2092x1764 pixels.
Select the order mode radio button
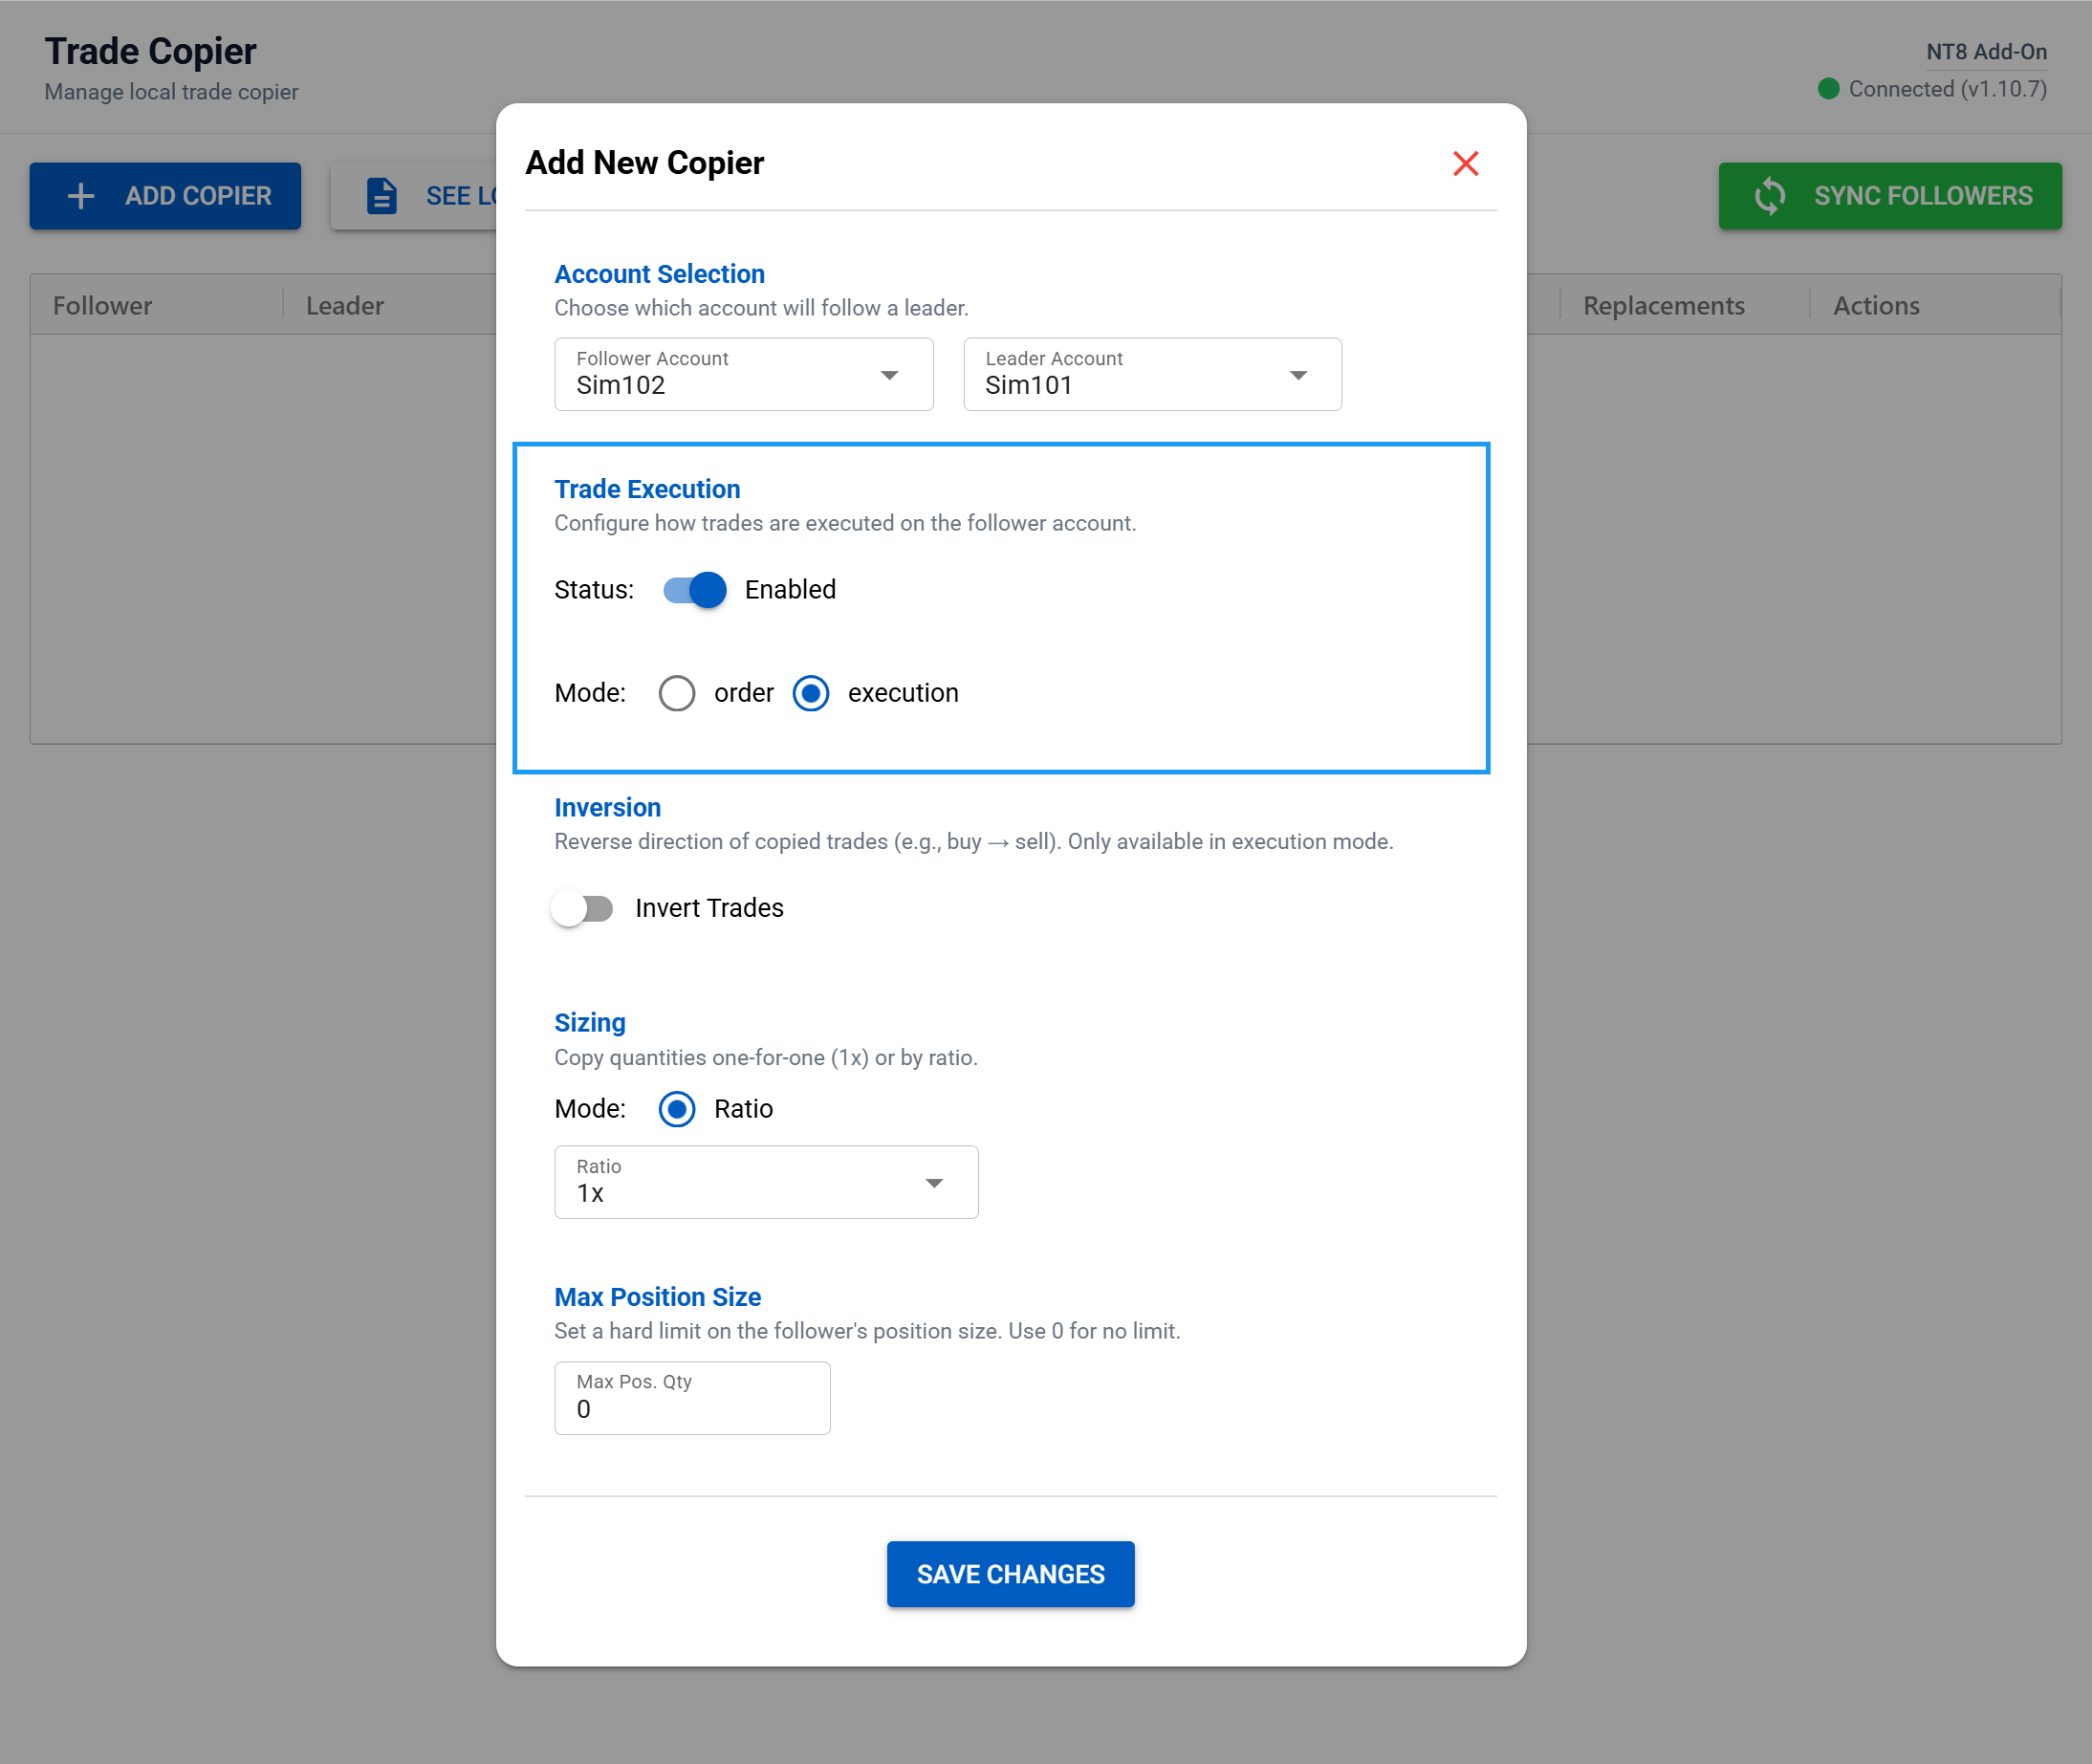[x=677, y=693]
